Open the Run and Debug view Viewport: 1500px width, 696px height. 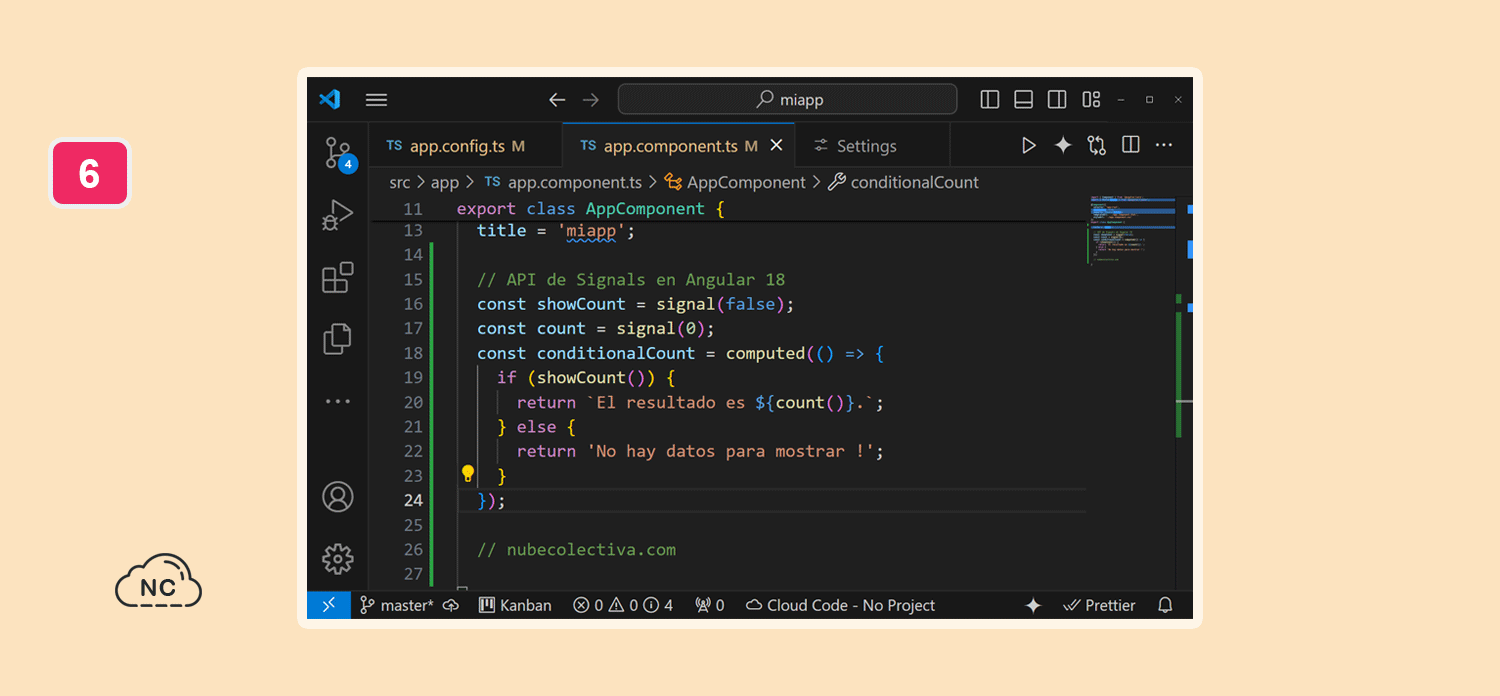(x=338, y=215)
